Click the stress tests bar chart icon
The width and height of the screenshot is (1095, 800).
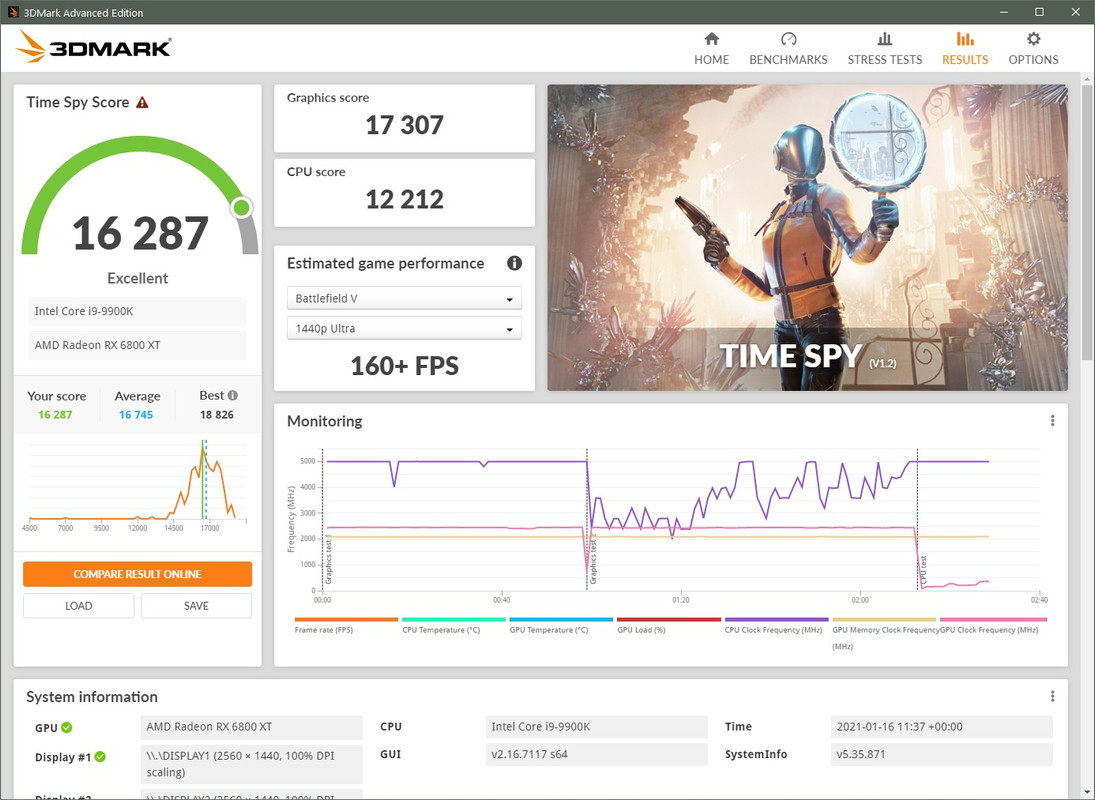(x=885, y=38)
